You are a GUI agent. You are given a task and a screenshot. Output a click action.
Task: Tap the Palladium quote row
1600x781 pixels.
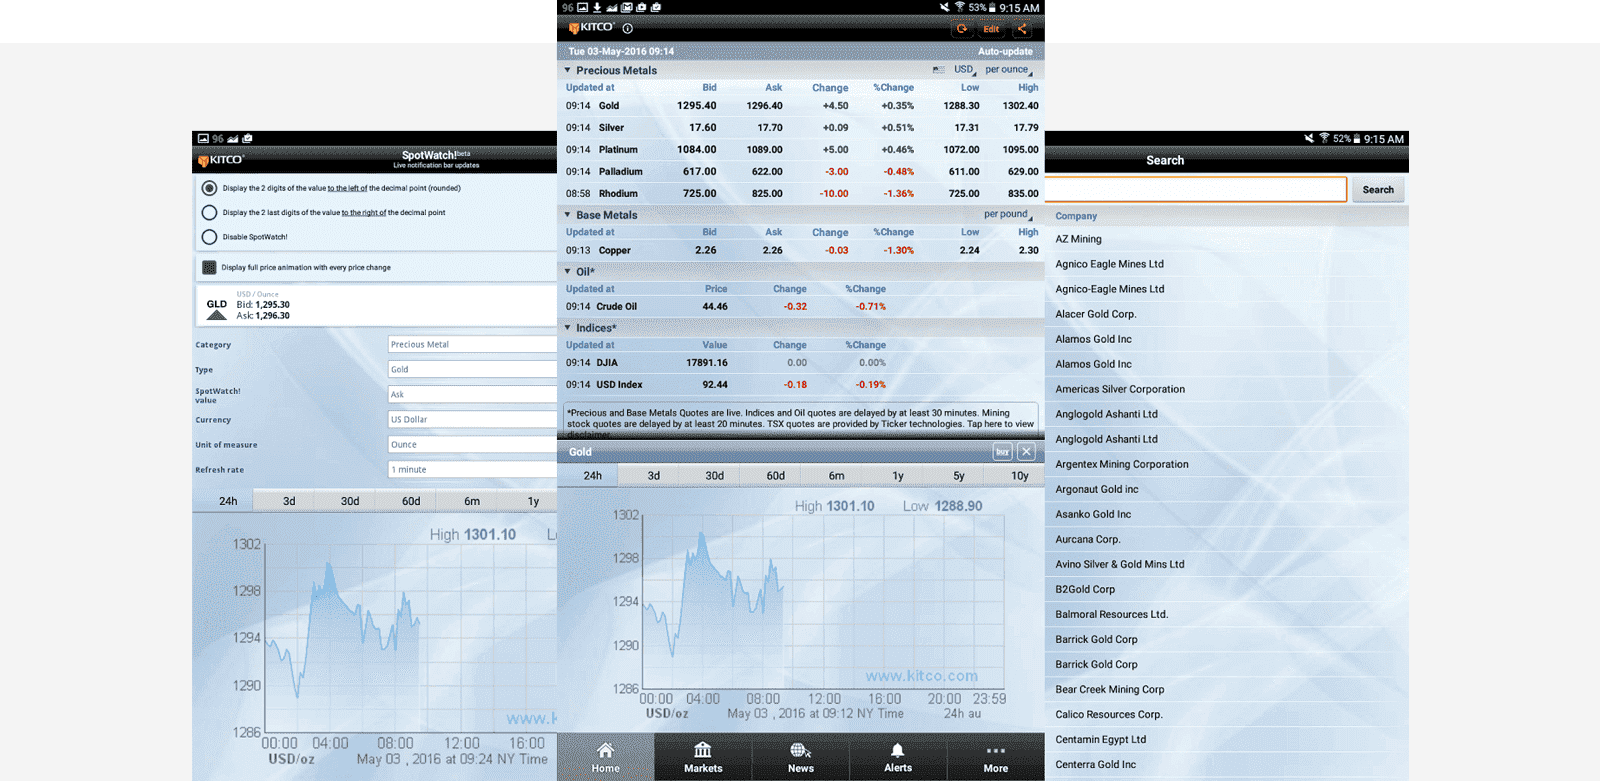801,171
